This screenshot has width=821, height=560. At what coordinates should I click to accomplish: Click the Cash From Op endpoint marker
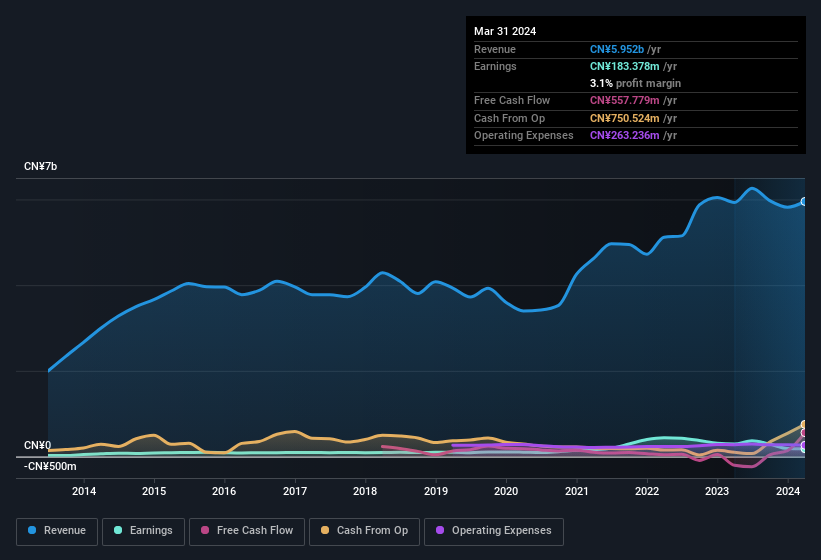tap(804, 424)
